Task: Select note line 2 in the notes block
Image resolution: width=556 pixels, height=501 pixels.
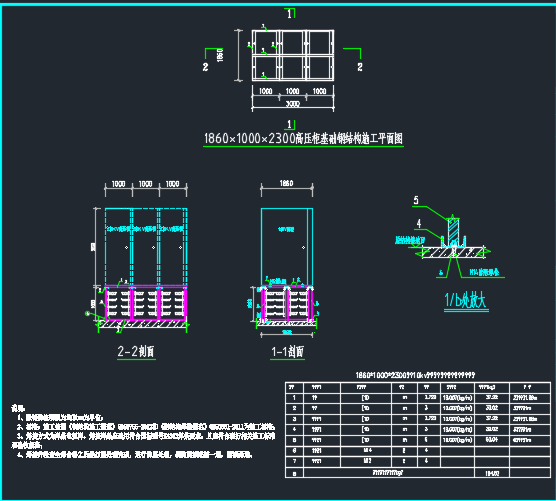Action: pyautogui.click(x=146, y=427)
